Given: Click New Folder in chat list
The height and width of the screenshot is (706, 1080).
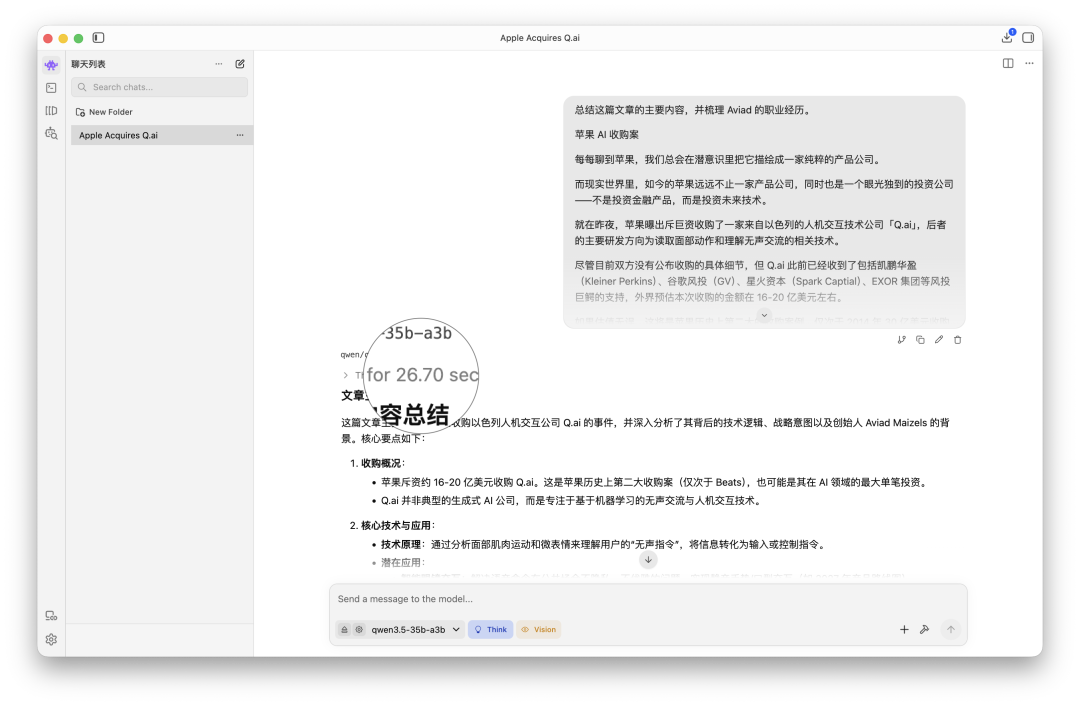Looking at the screenshot, I should 104,112.
